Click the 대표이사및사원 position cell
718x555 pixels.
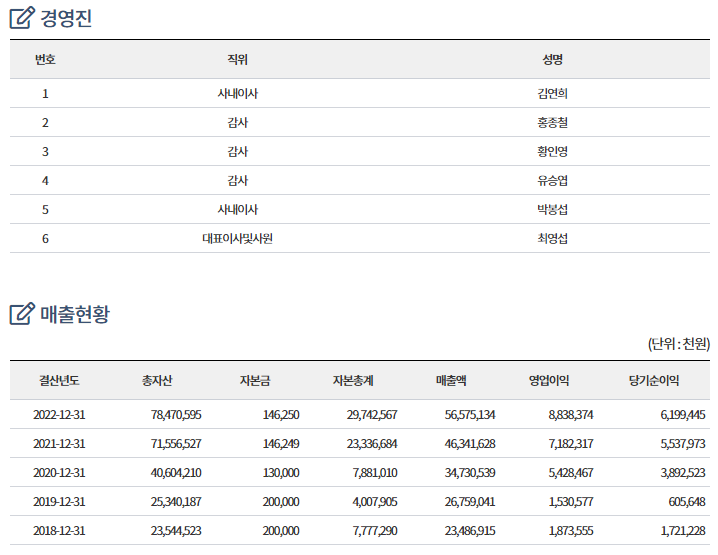(x=237, y=239)
